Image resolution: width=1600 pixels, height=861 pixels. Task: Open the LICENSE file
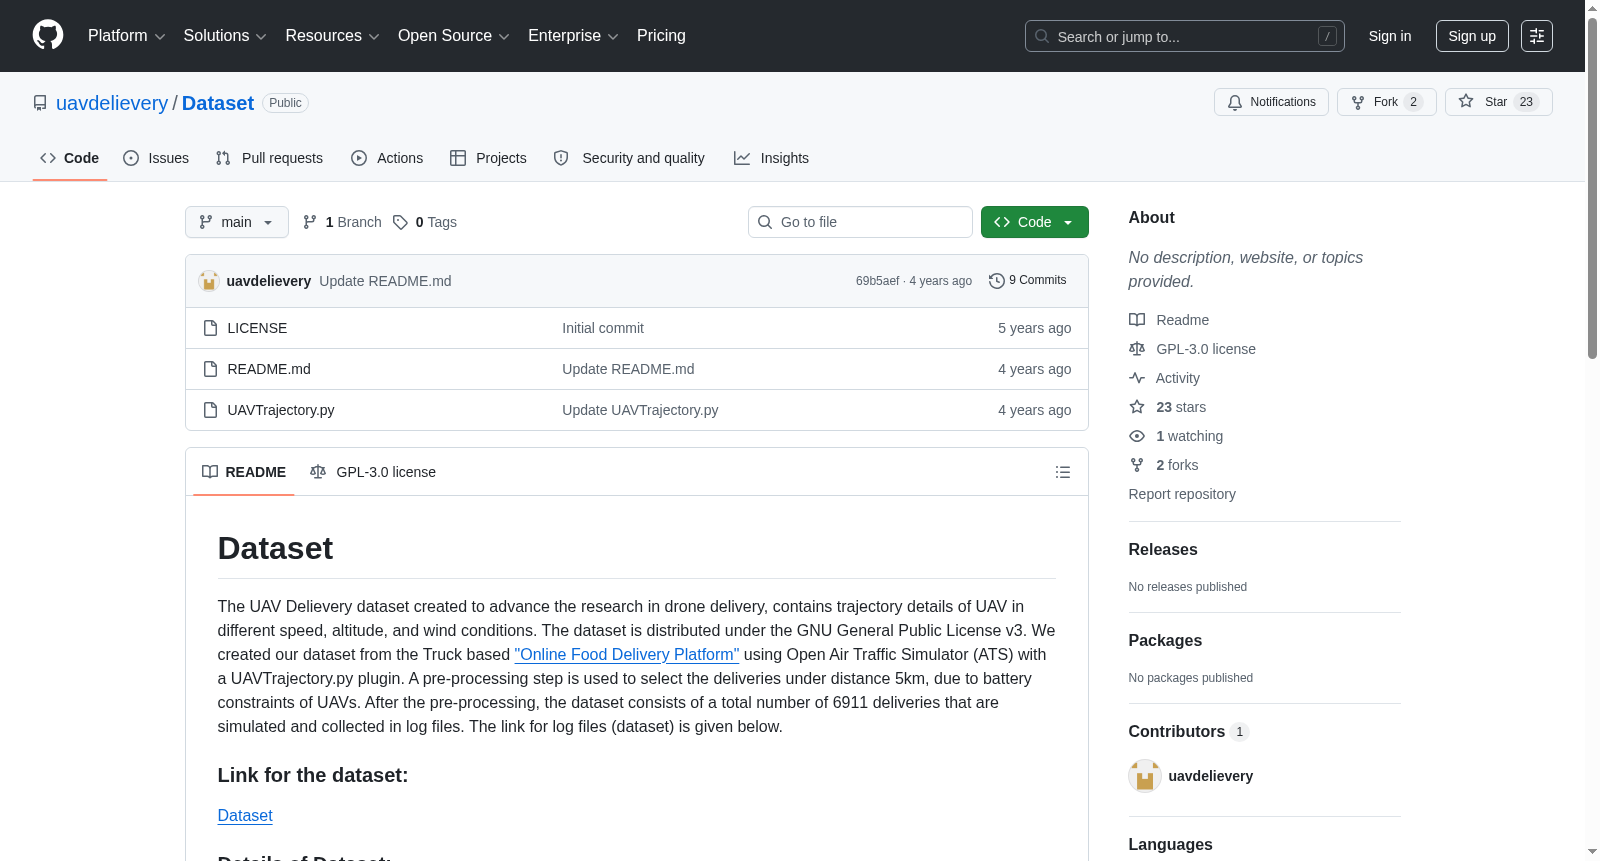(257, 328)
